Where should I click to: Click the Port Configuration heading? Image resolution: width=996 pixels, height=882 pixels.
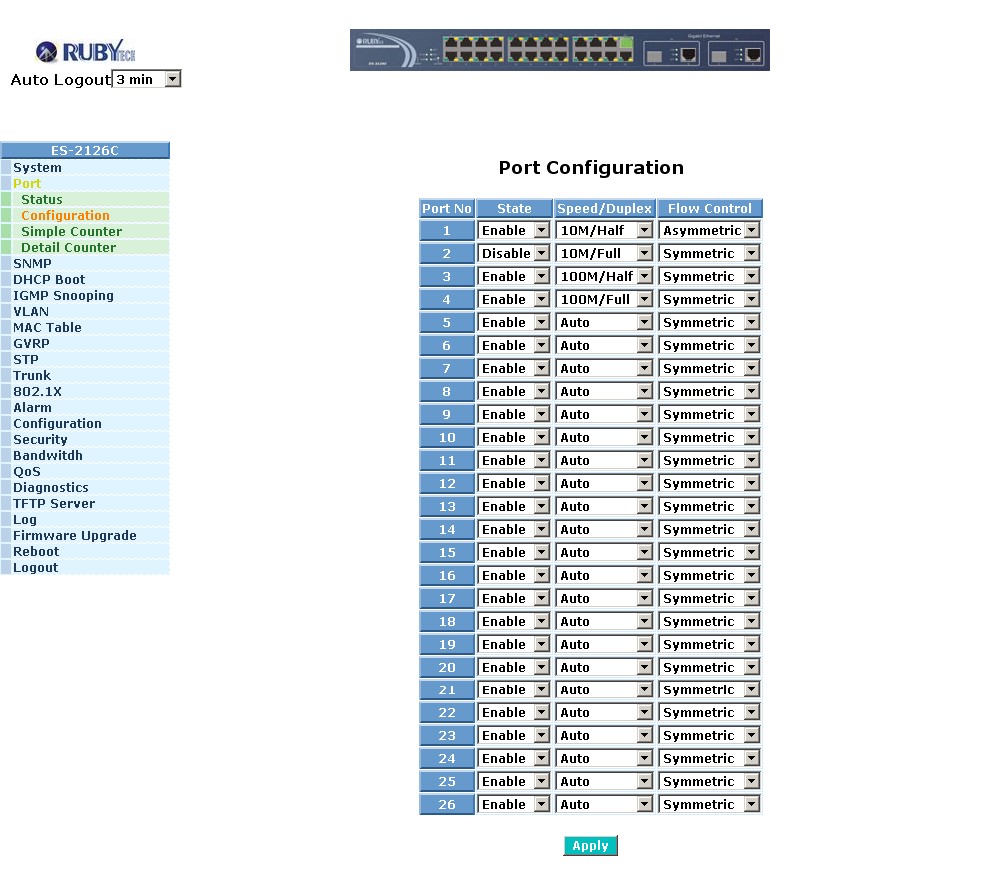pyautogui.click(x=591, y=168)
